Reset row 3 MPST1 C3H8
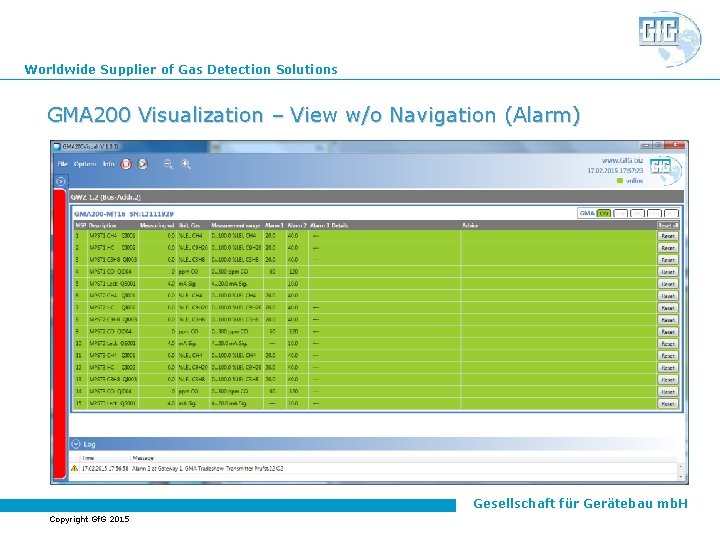 (x=668, y=260)
